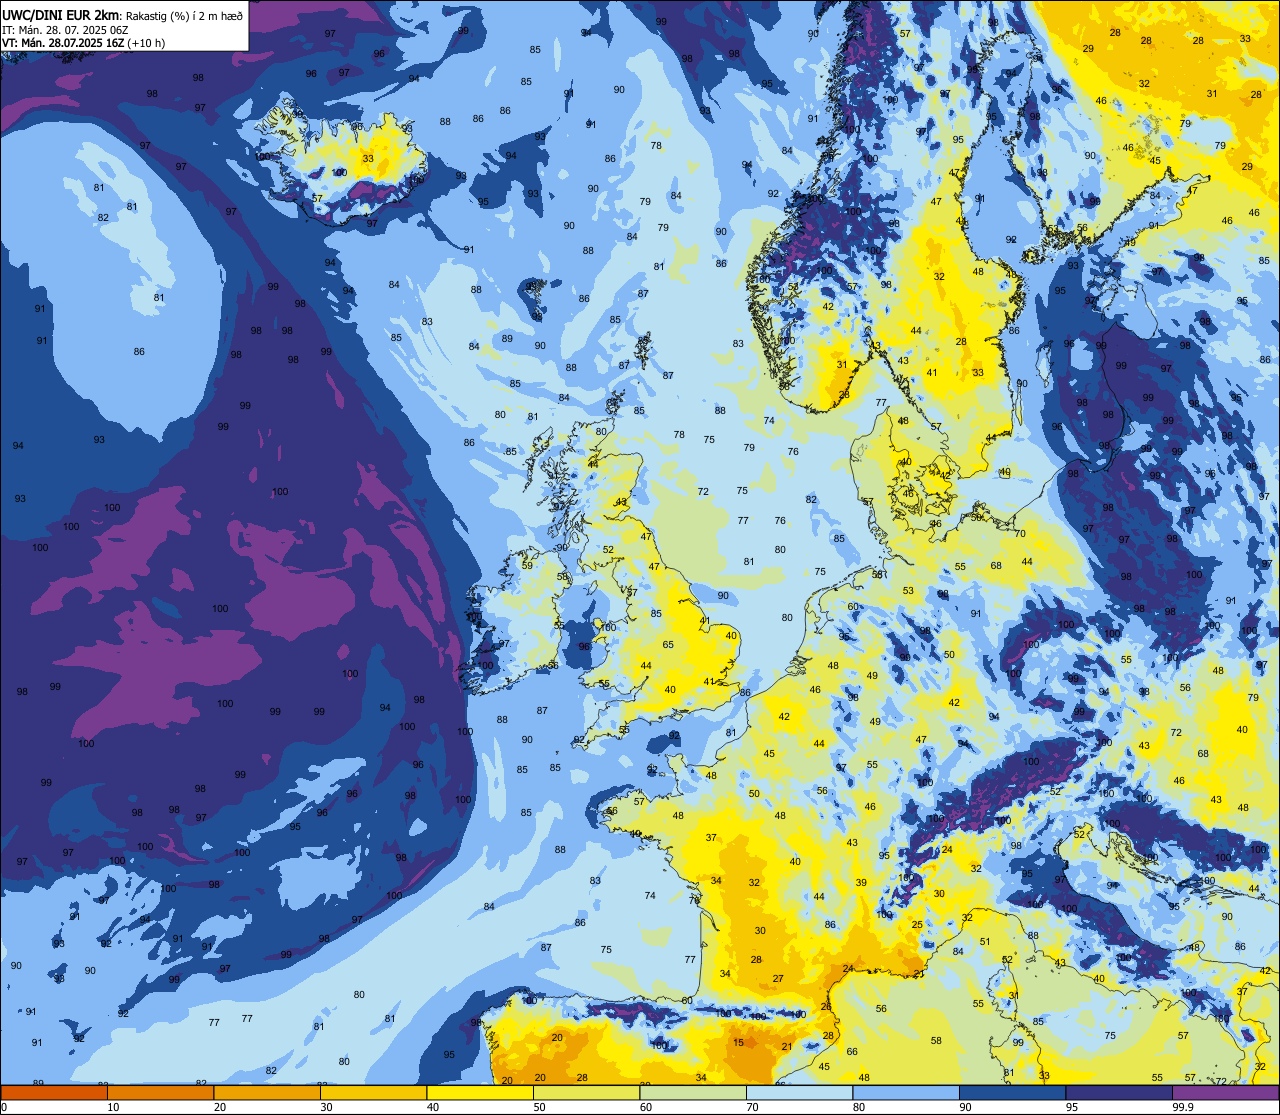Screen dimensions: 1280x1115
Task: Click the 'IT: Mán. 28. 07. 2025 06Z' line
Action: click(64, 30)
